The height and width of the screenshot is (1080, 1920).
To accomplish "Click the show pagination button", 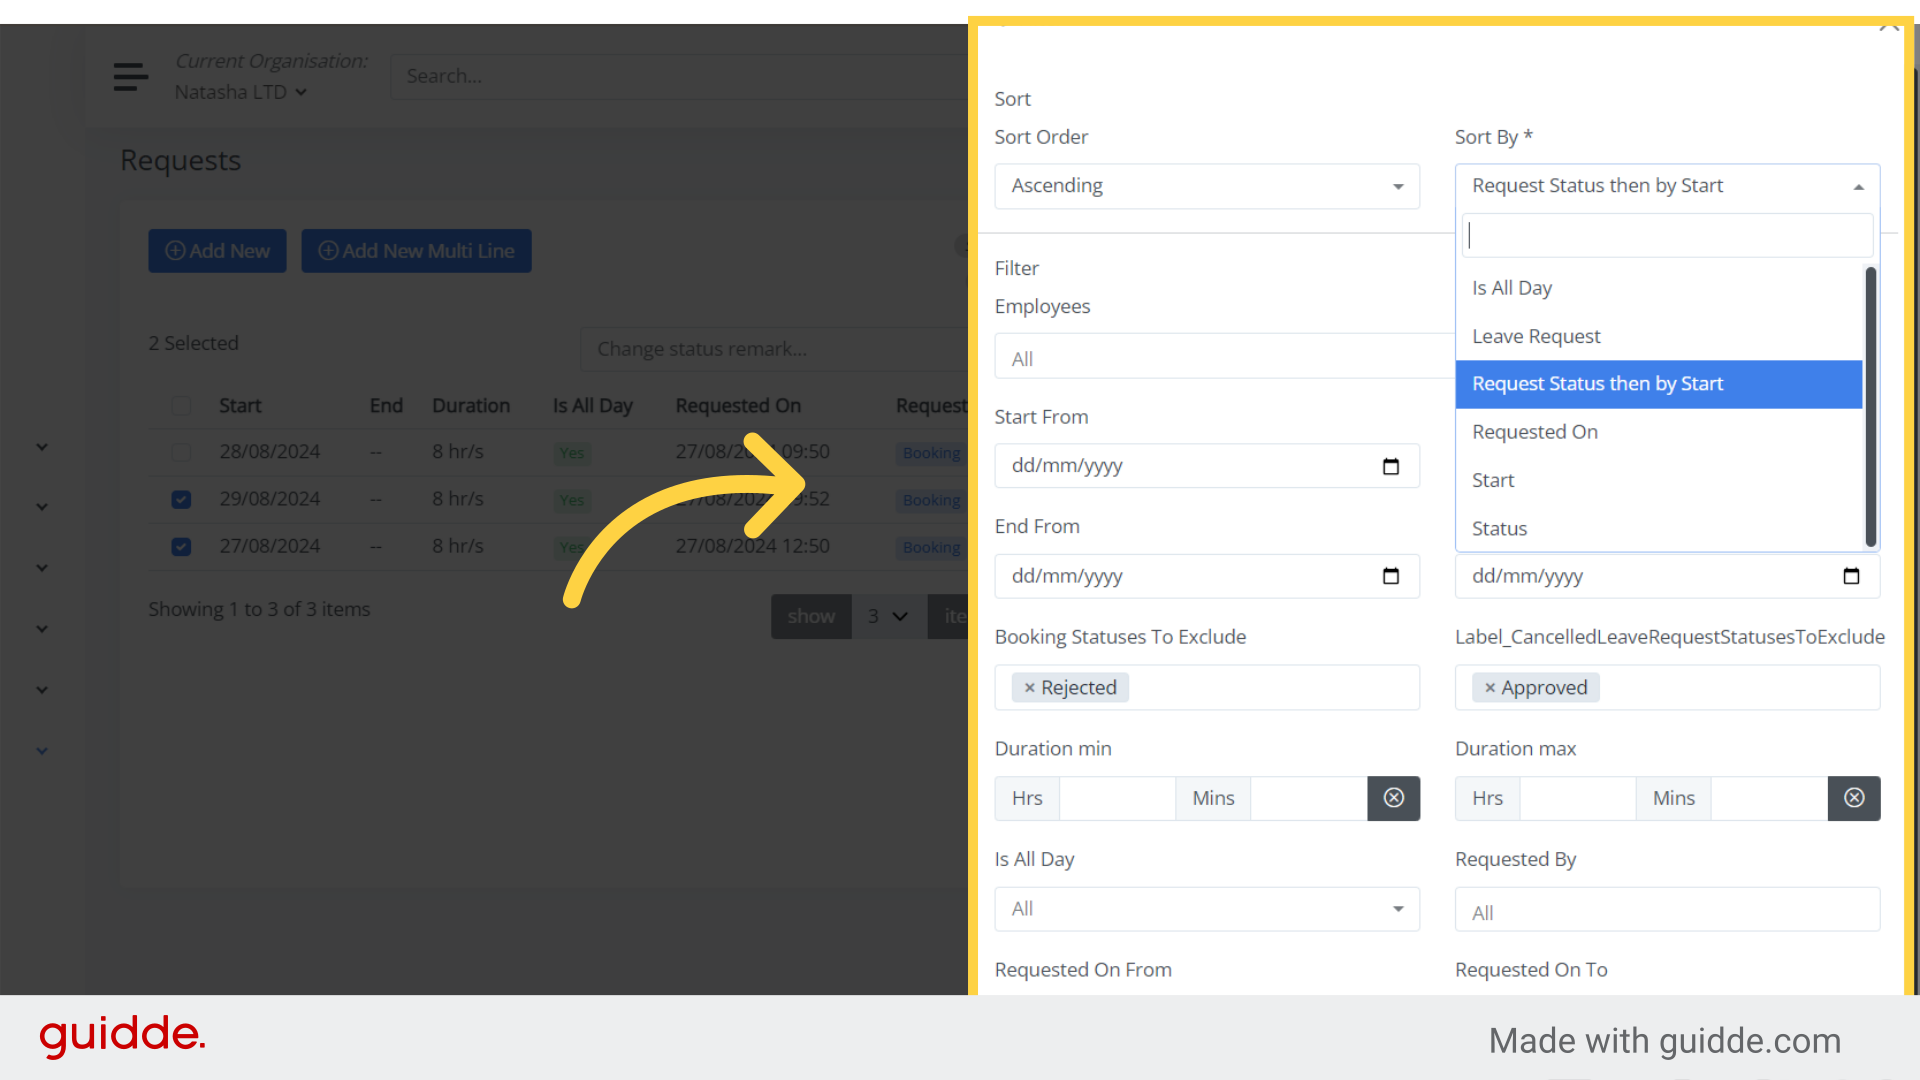I will click(811, 617).
